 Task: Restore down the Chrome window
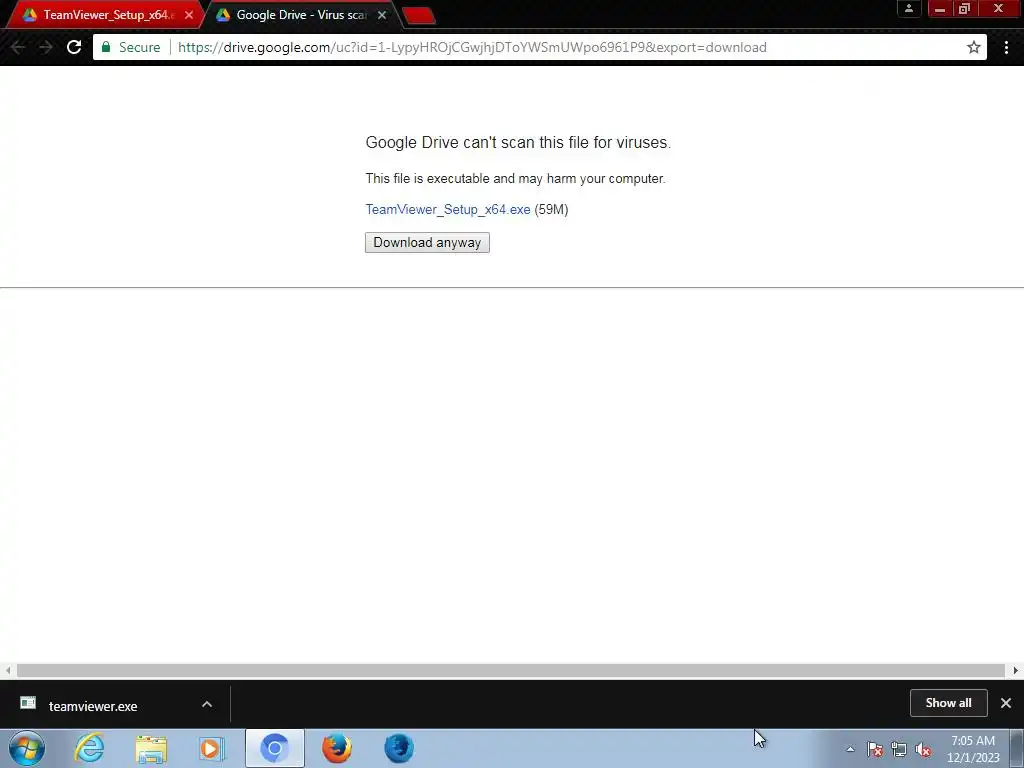click(x=964, y=8)
